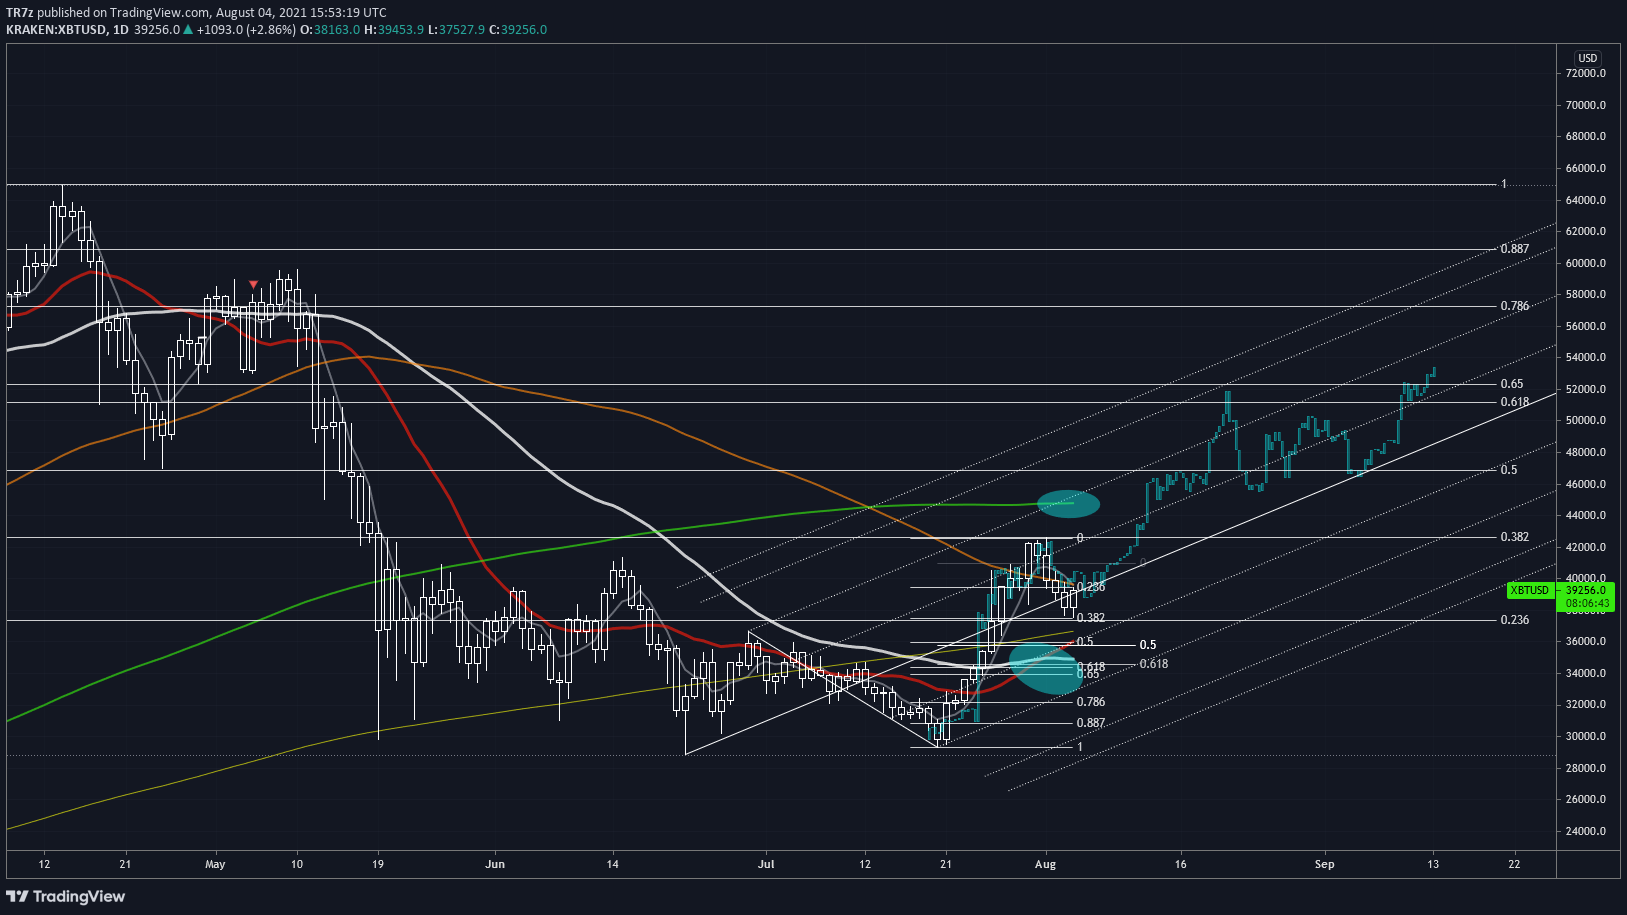Click the large Fib 0.236 label near 37000
This screenshot has width=1627, height=915.
(1515, 620)
